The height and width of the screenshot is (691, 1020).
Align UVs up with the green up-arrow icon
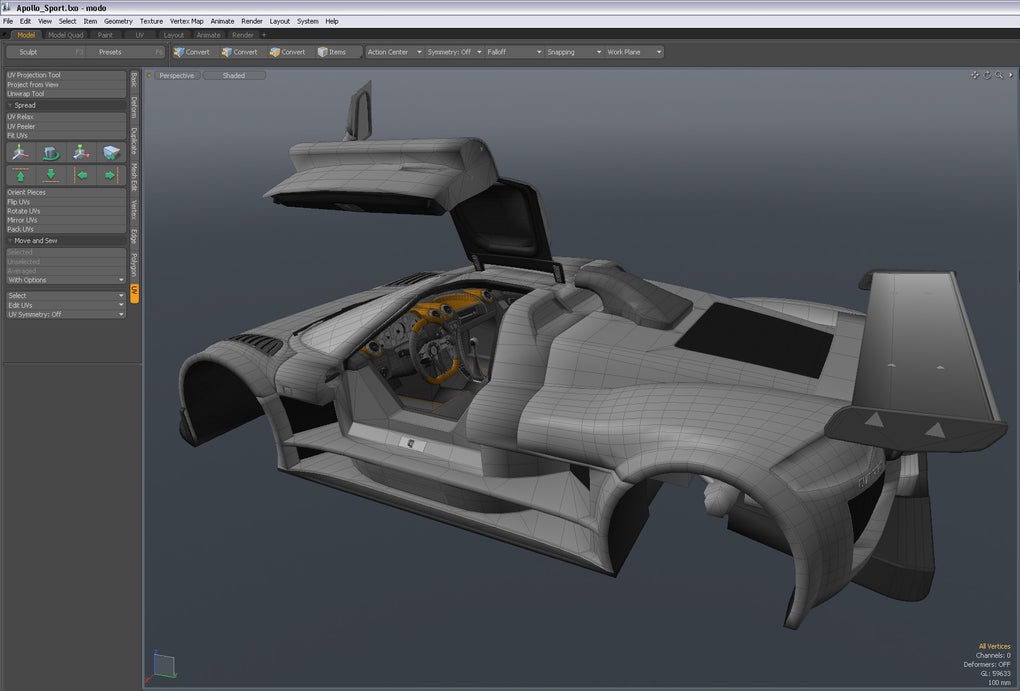point(21,175)
